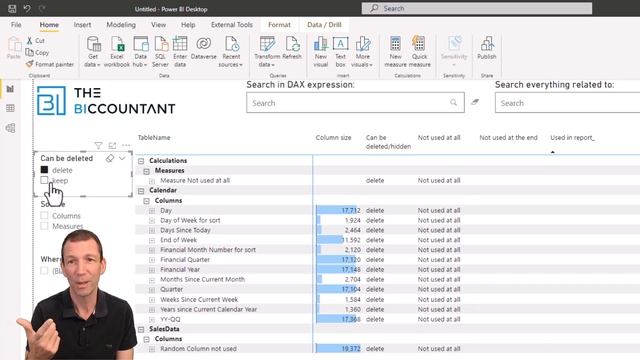Collapse the Columns group under Calendar
The image size is (640, 360).
click(x=147, y=201)
